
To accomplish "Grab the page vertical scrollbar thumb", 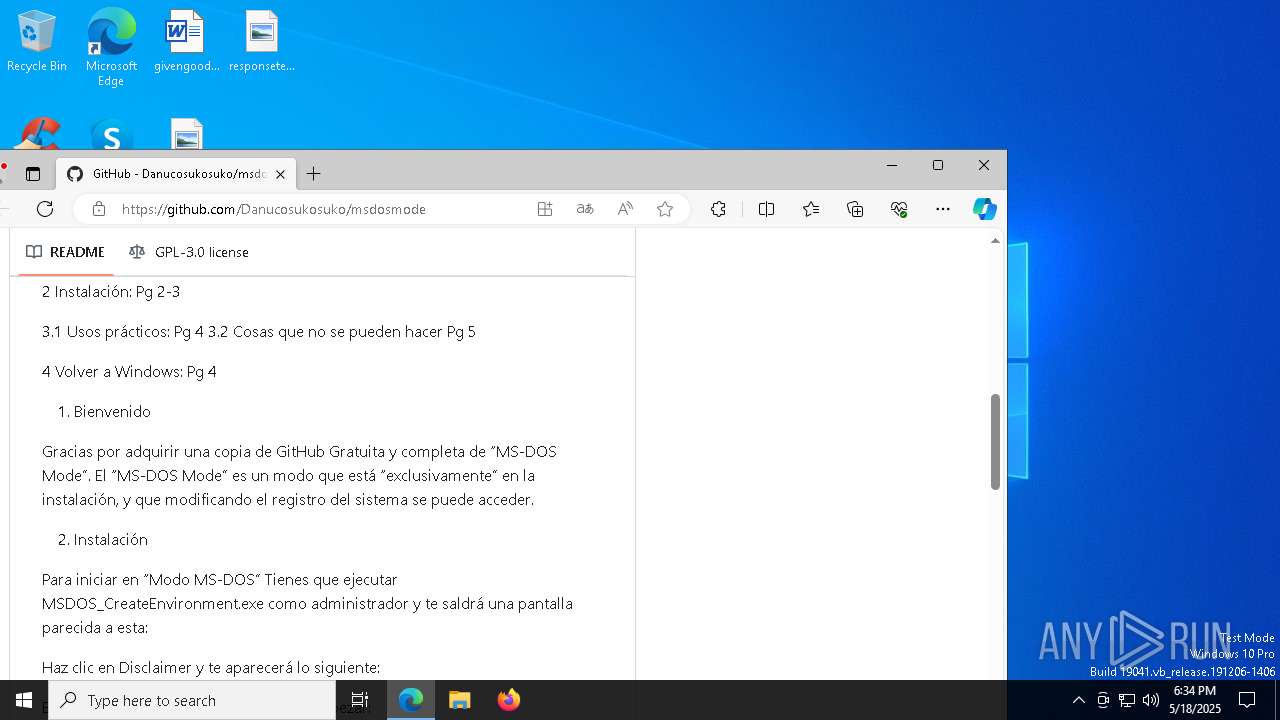I will [x=995, y=442].
